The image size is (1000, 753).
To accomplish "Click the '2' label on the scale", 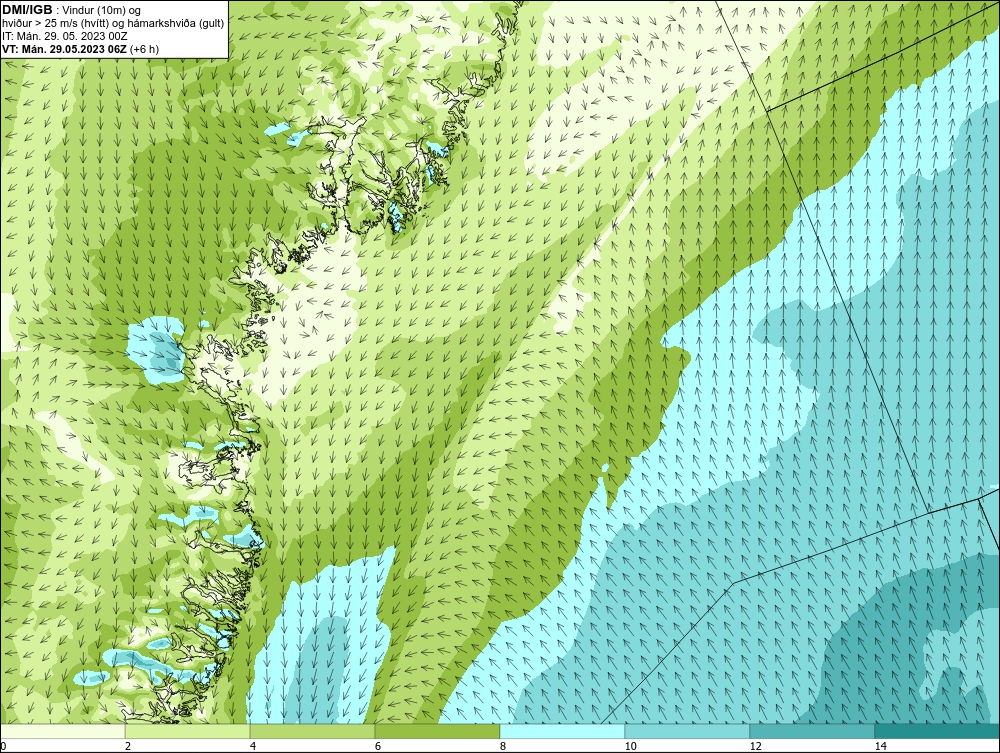I will click(x=128, y=747).
